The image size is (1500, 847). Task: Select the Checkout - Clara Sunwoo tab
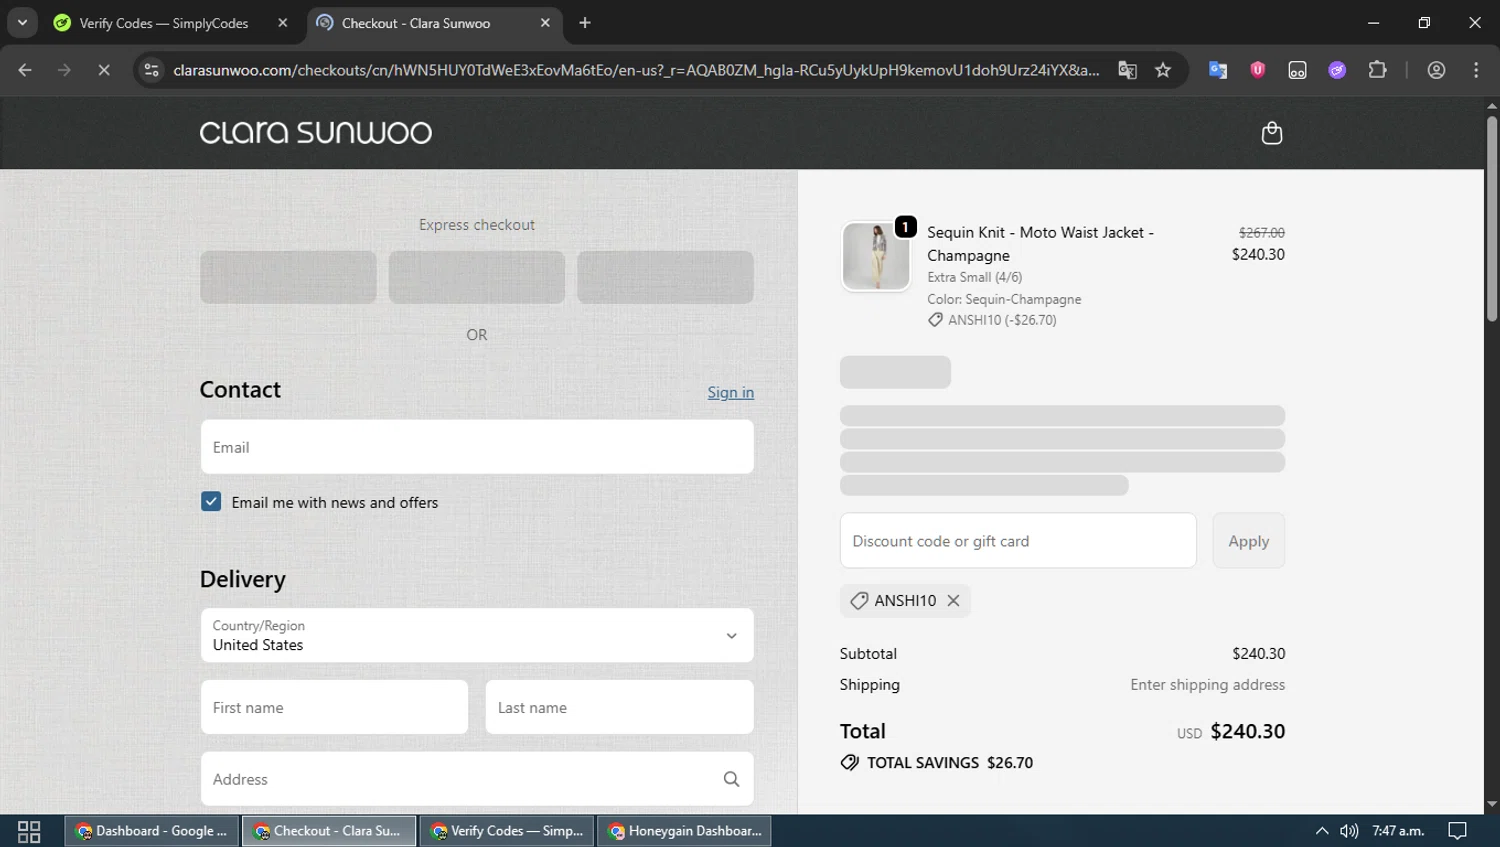tap(416, 23)
